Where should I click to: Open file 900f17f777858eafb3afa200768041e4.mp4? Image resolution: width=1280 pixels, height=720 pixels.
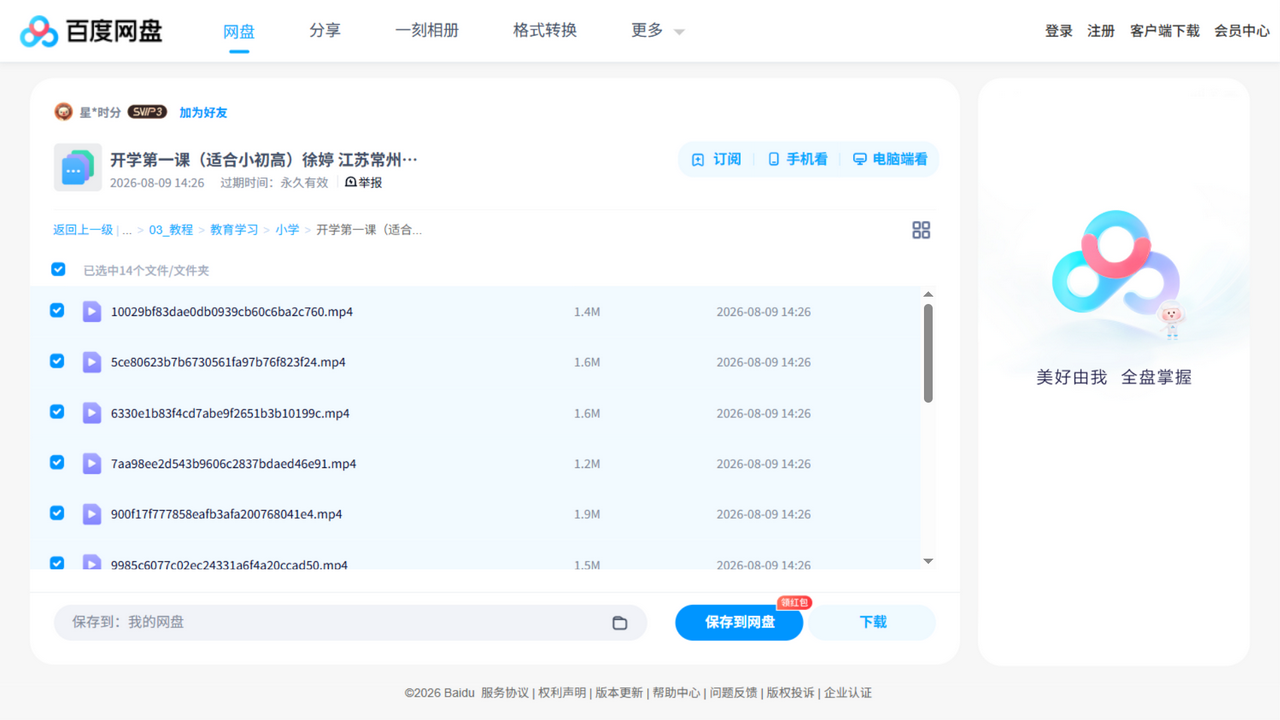point(227,514)
